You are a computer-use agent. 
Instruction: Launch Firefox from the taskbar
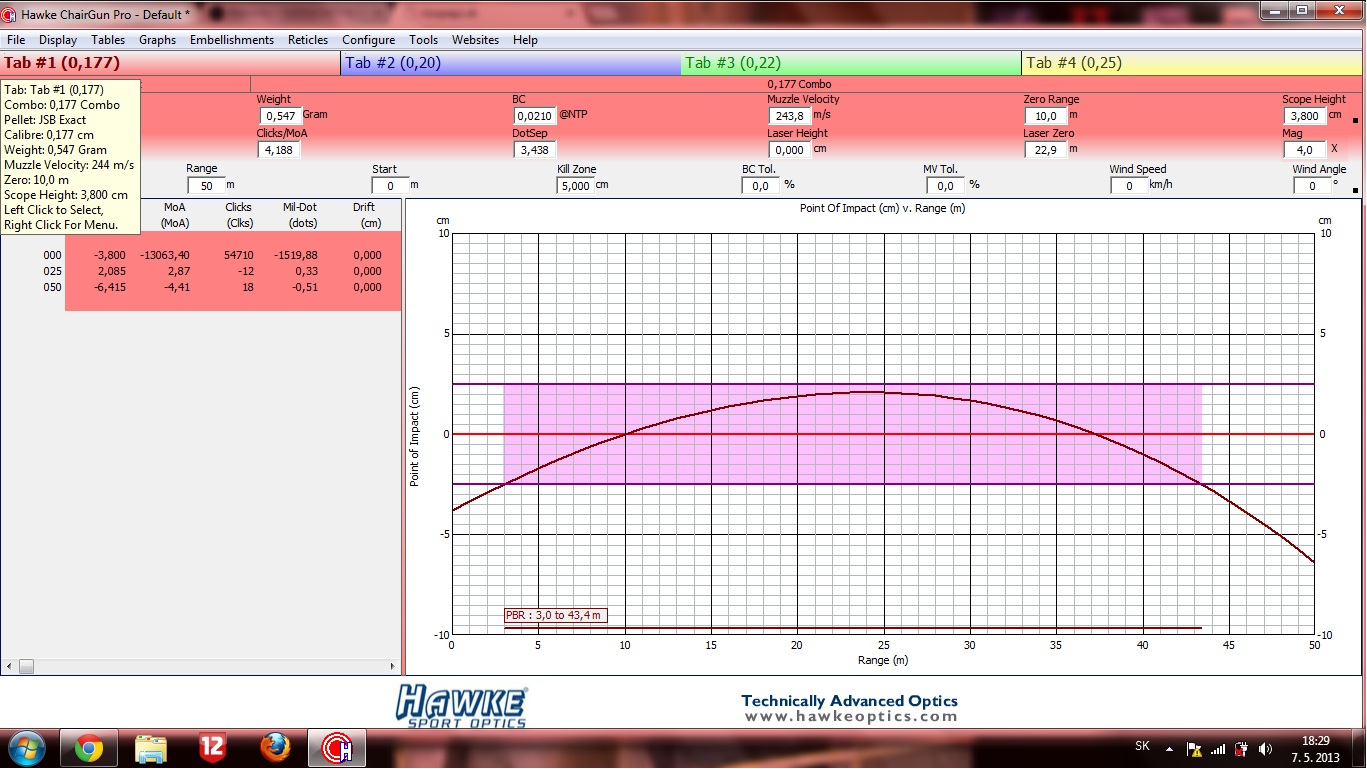pos(274,748)
